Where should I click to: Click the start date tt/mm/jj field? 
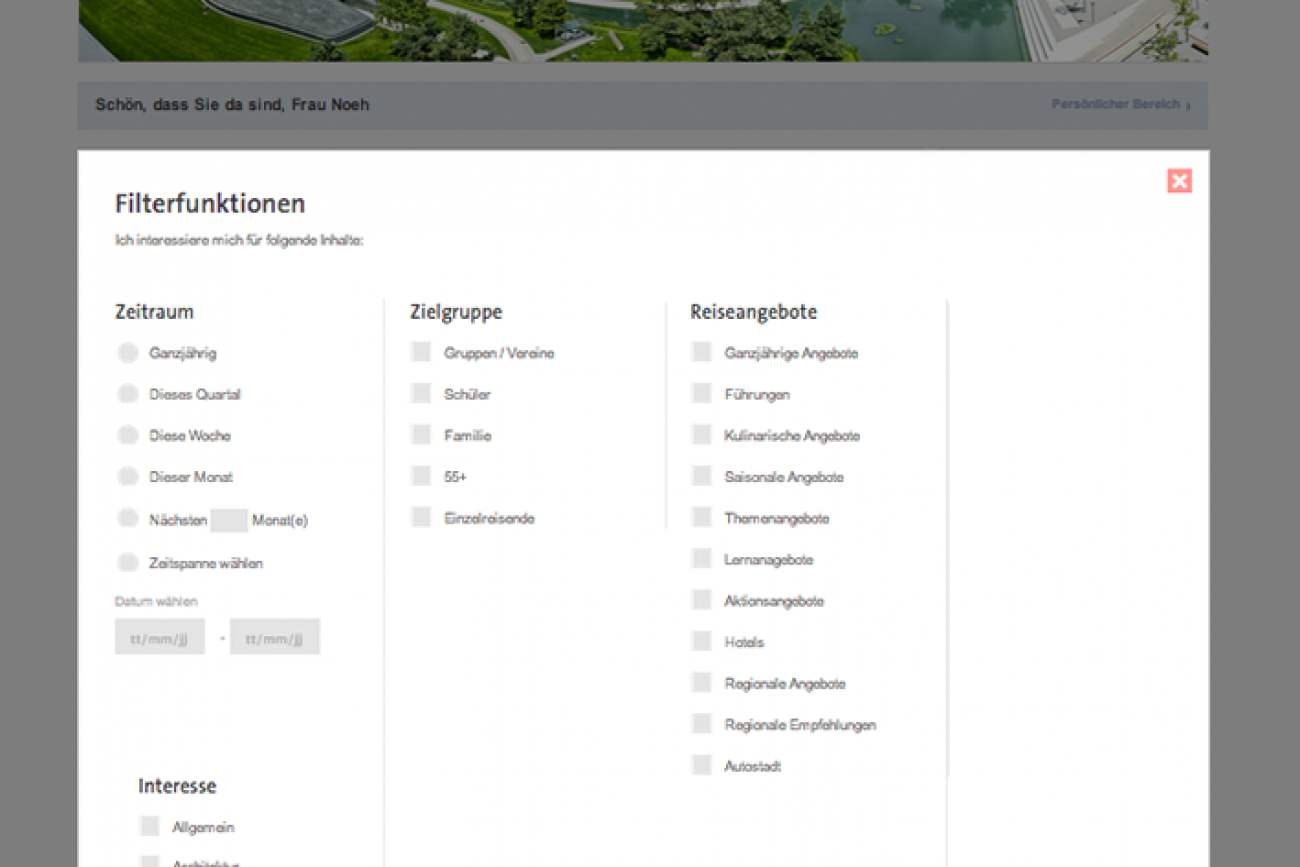click(160, 637)
